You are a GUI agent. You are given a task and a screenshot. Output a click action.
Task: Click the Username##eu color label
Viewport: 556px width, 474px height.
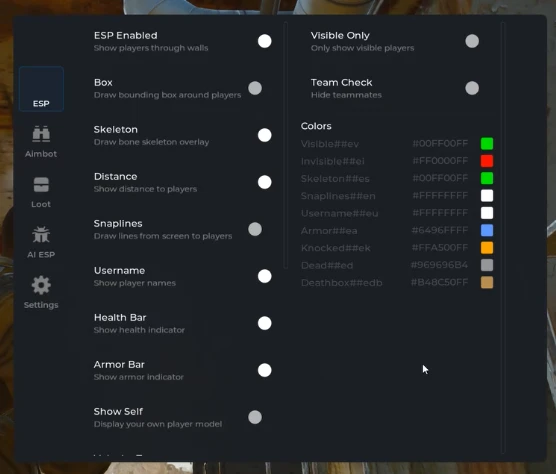[339, 213]
